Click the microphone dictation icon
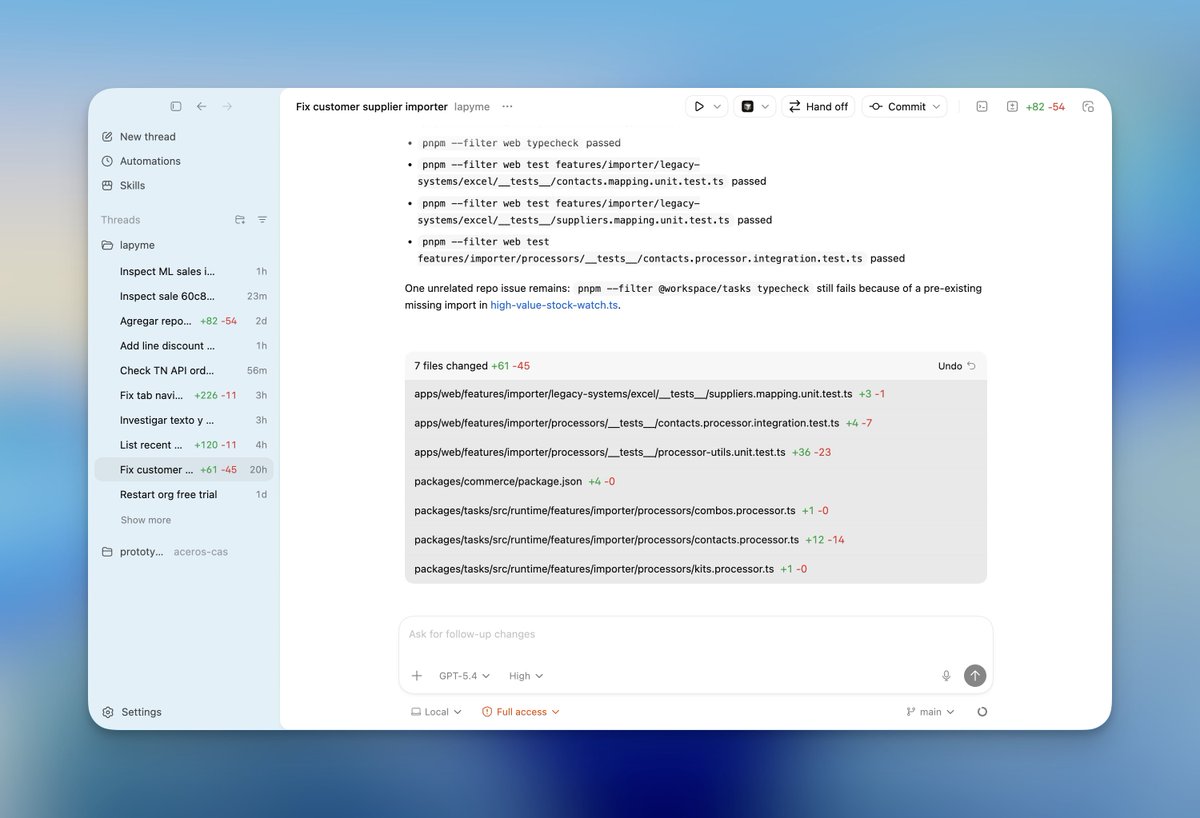1200x818 pixels. click(x=946, y=676)
